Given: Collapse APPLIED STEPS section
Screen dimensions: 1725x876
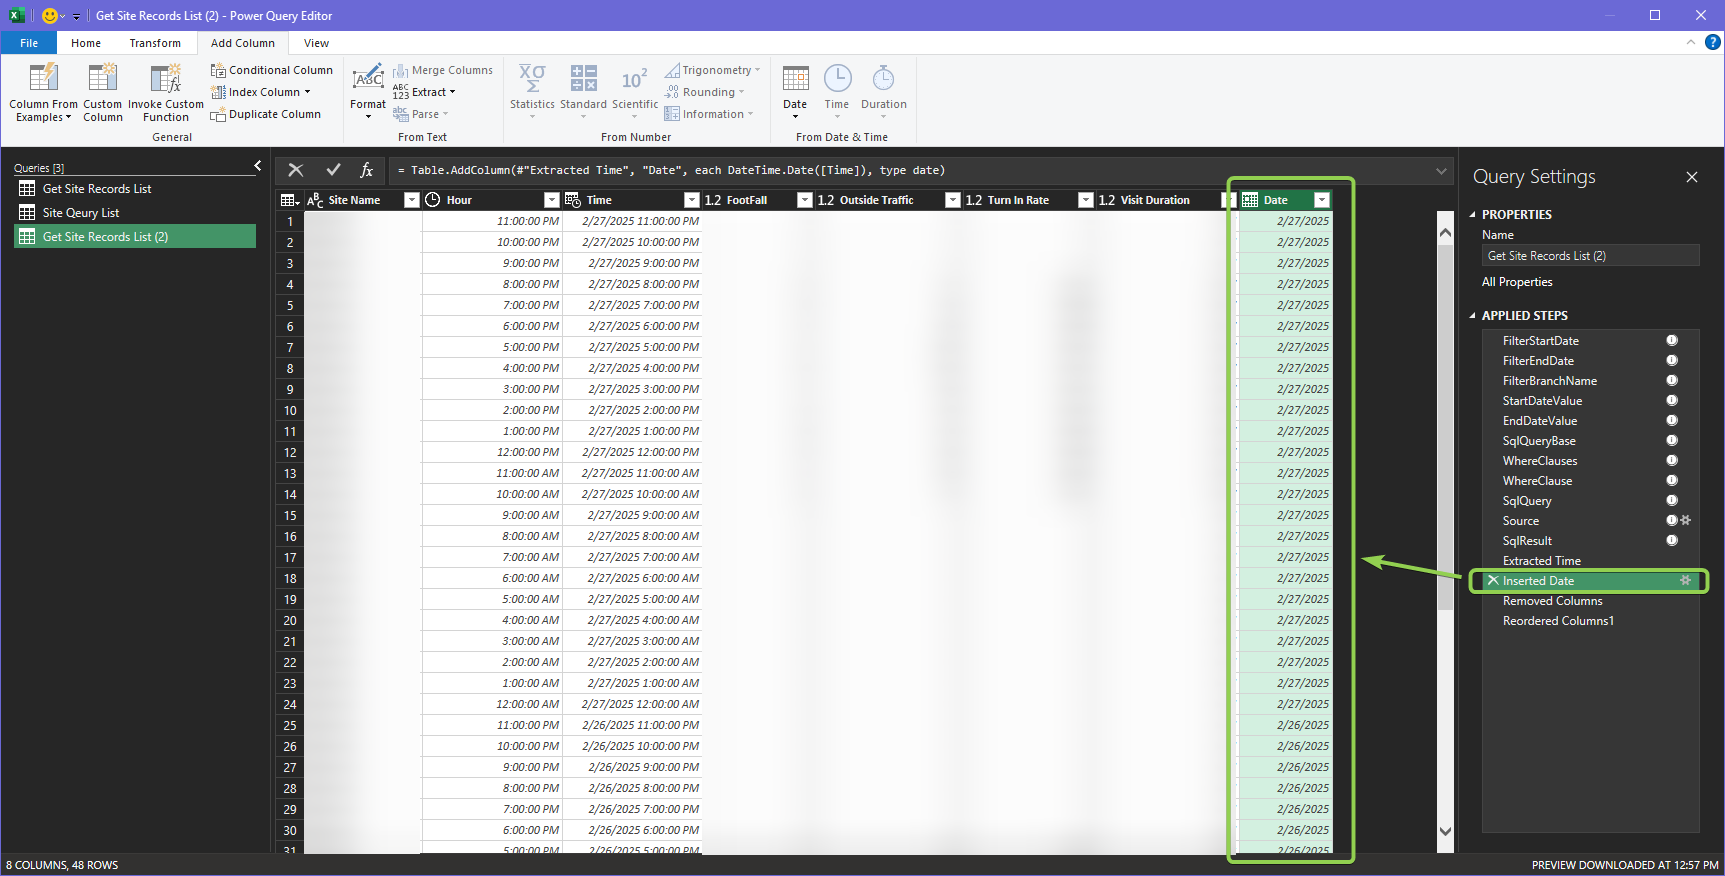Looking at the screenshot, I should 1473,316.
